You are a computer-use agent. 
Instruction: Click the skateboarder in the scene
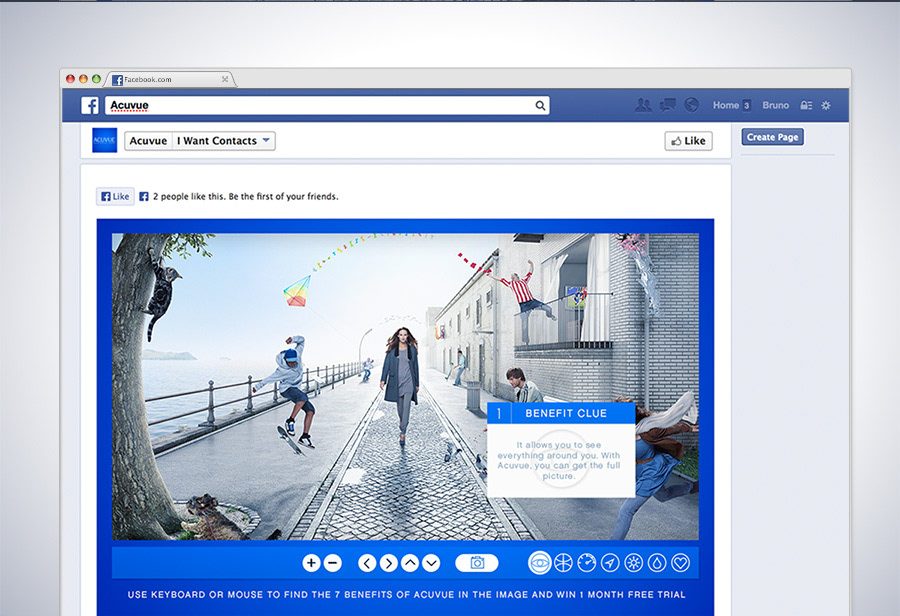pos(290,392)
